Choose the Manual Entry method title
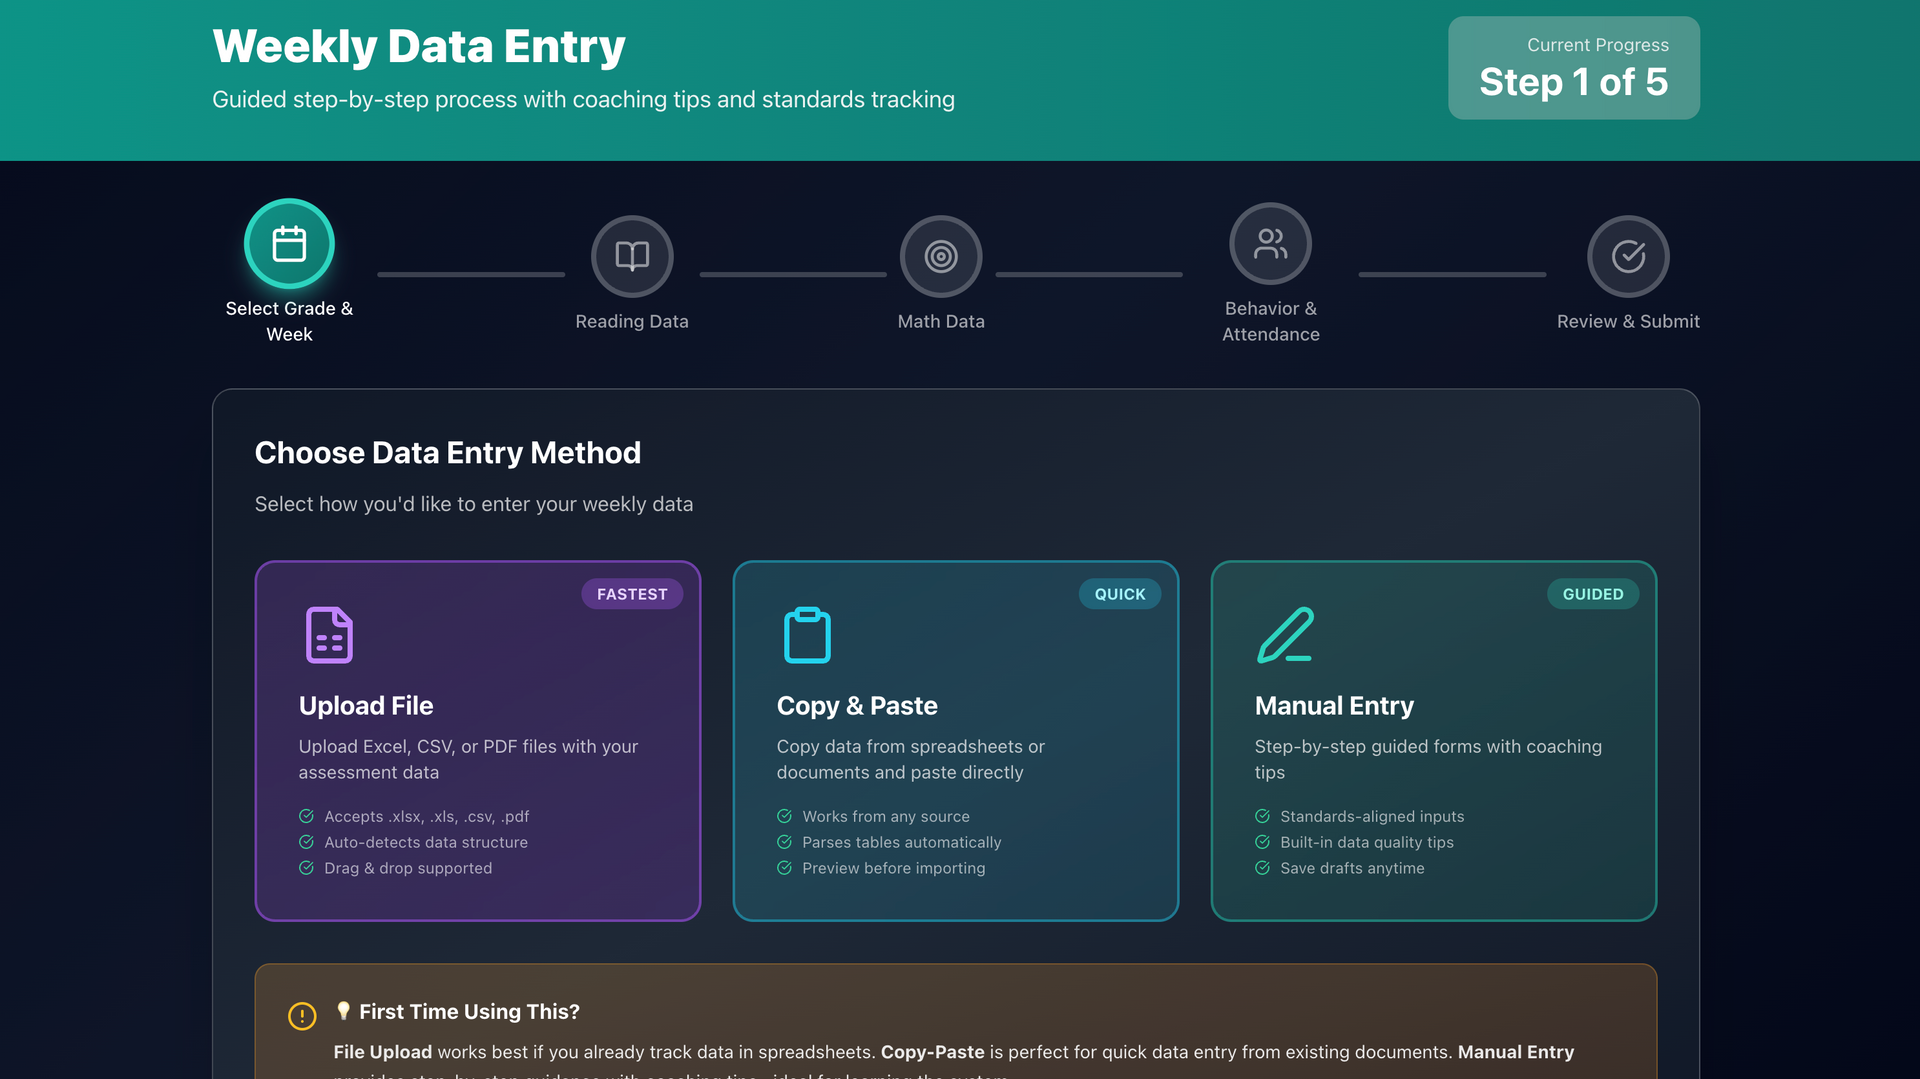 pyautogui.click(x=1334, y=706)
